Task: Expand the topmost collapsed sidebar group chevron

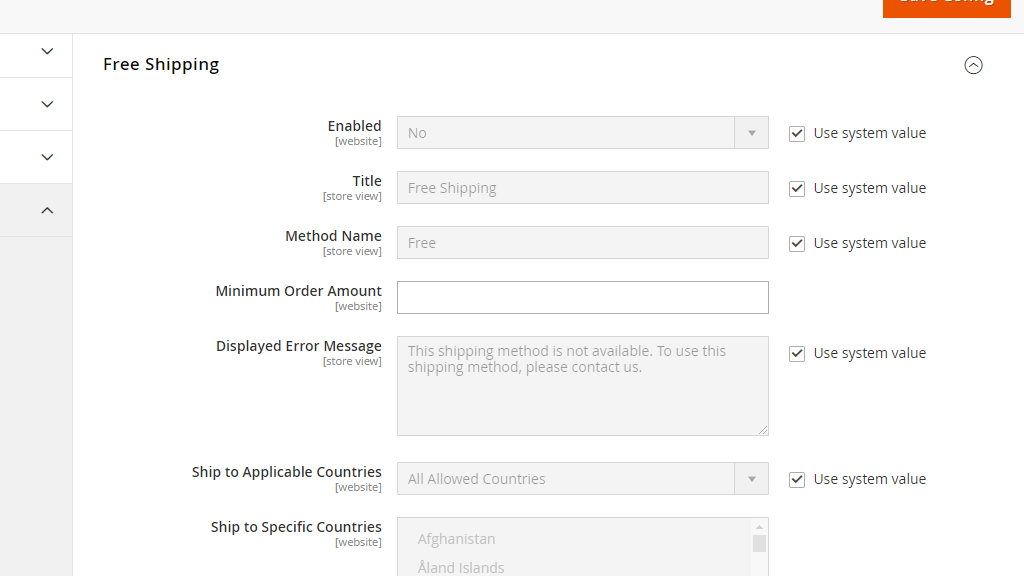Action: coord(47,51)
